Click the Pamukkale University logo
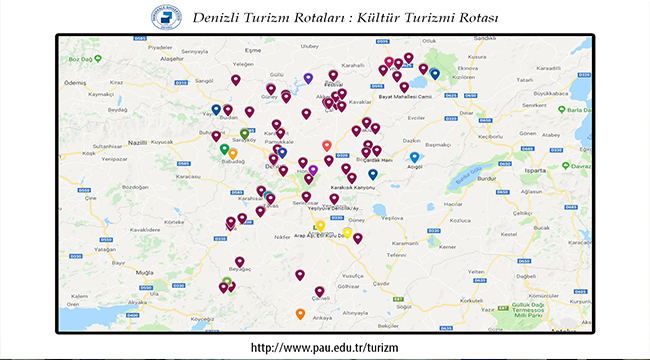The width and height of the screenshot is (650, 360). (x=166, y=17)
